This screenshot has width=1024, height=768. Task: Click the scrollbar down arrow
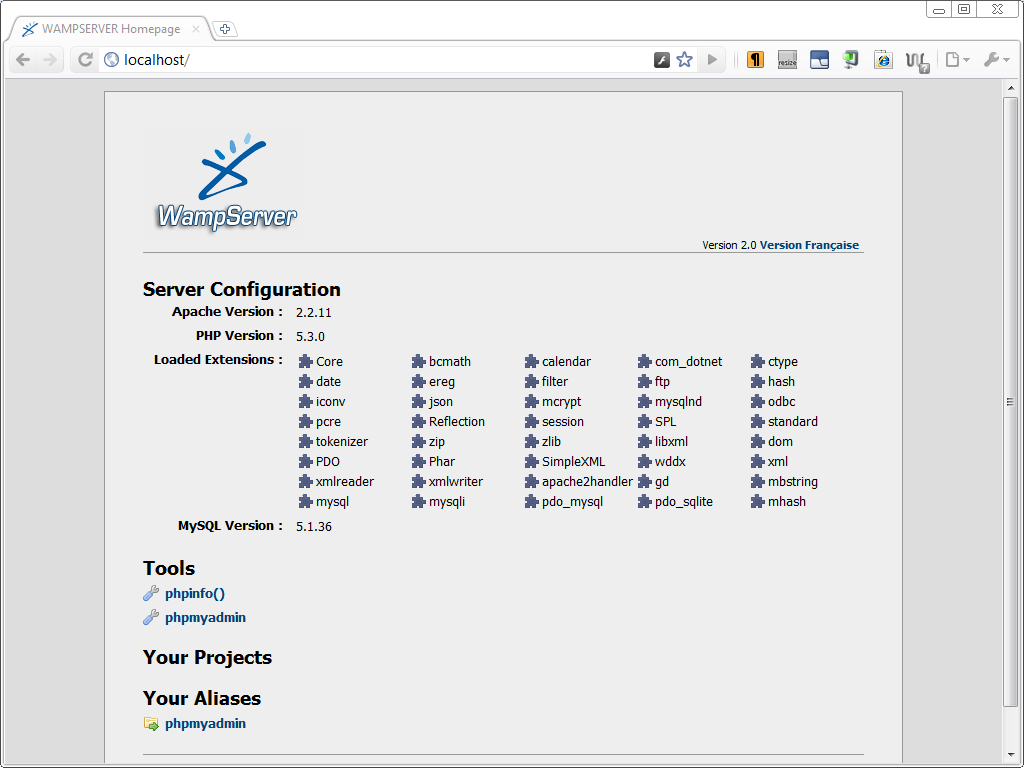(x=1011, y=756)
